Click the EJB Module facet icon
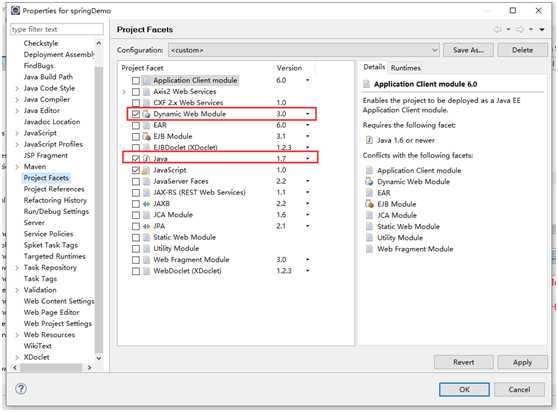558x412 pixels. point(146,137)
